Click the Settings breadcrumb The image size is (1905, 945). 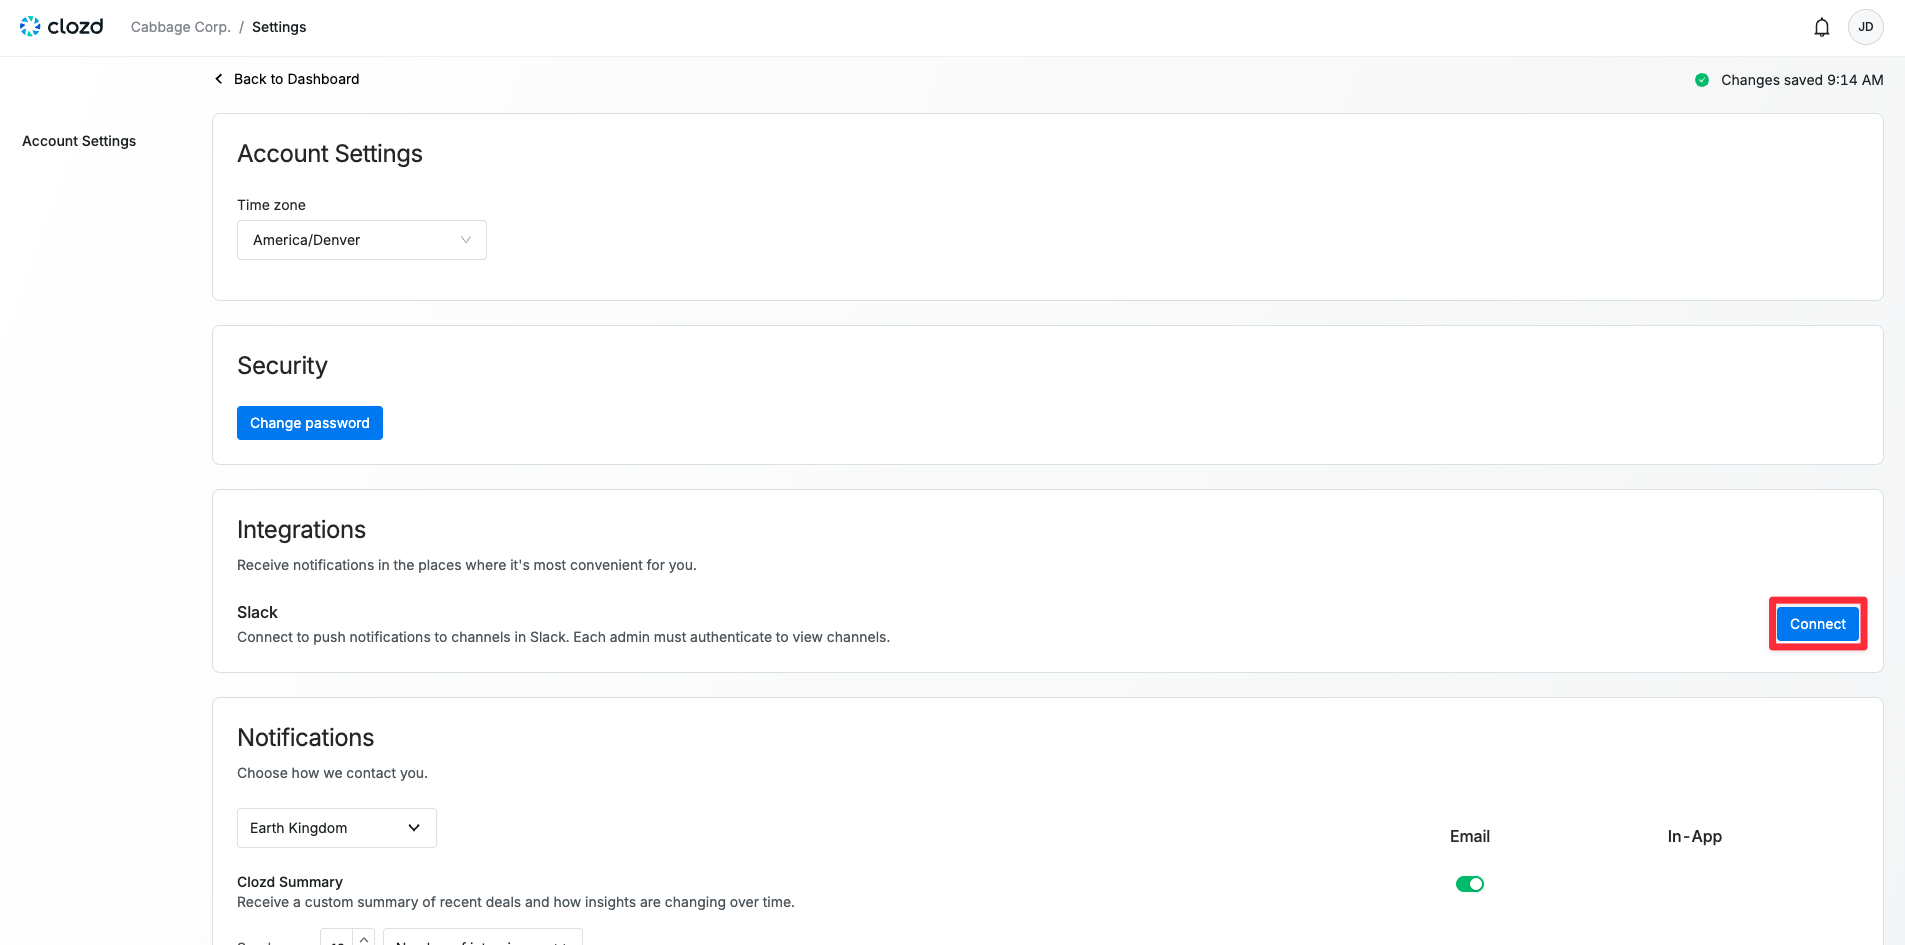tap(279, 27)
